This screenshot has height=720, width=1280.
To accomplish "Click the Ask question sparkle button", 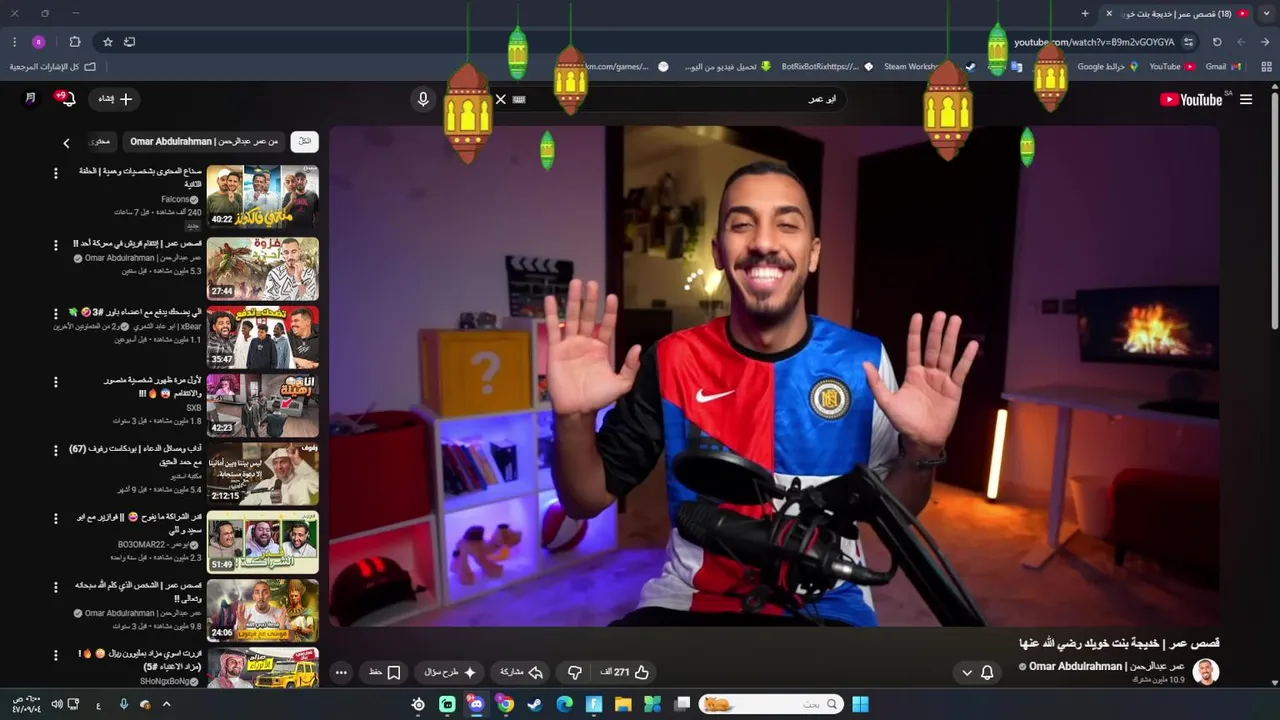I will pos(451,672).
